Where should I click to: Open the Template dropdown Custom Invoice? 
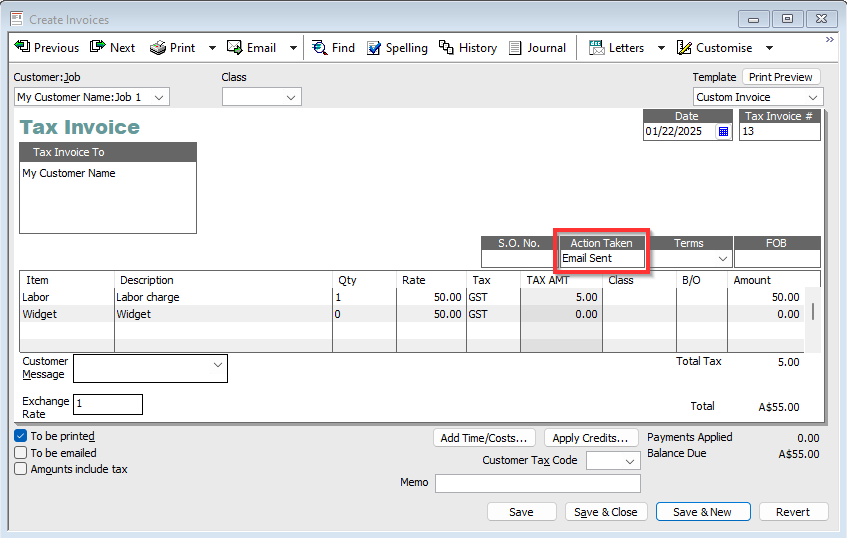(812, 97)
